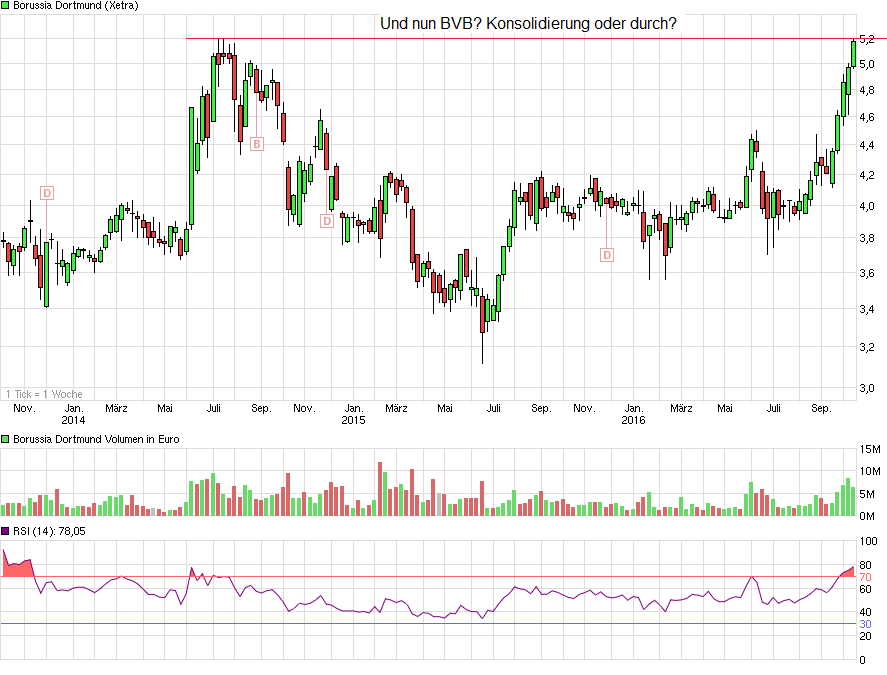This screenshot has height=675, width=887.
Task: Click the 3,6 price axis label
Action: 867,273
